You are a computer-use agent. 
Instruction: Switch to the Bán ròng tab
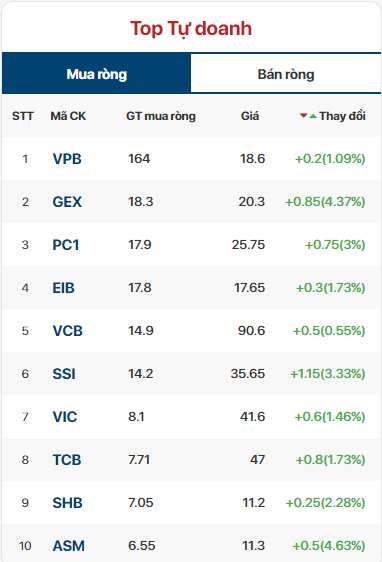tap(286, 74)
